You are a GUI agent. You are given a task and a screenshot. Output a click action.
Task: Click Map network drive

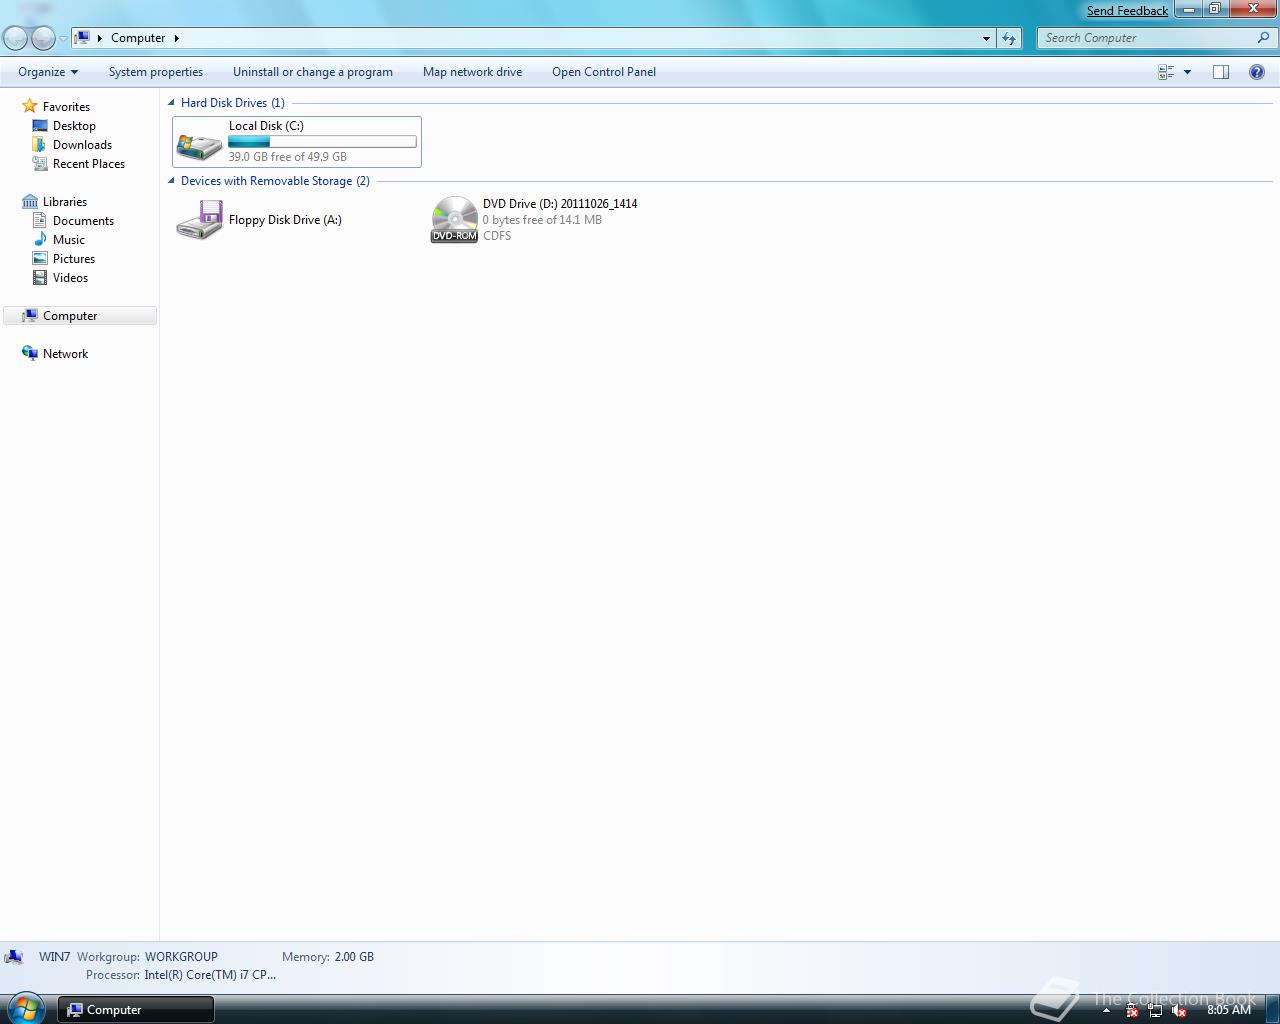pos(472,72)
